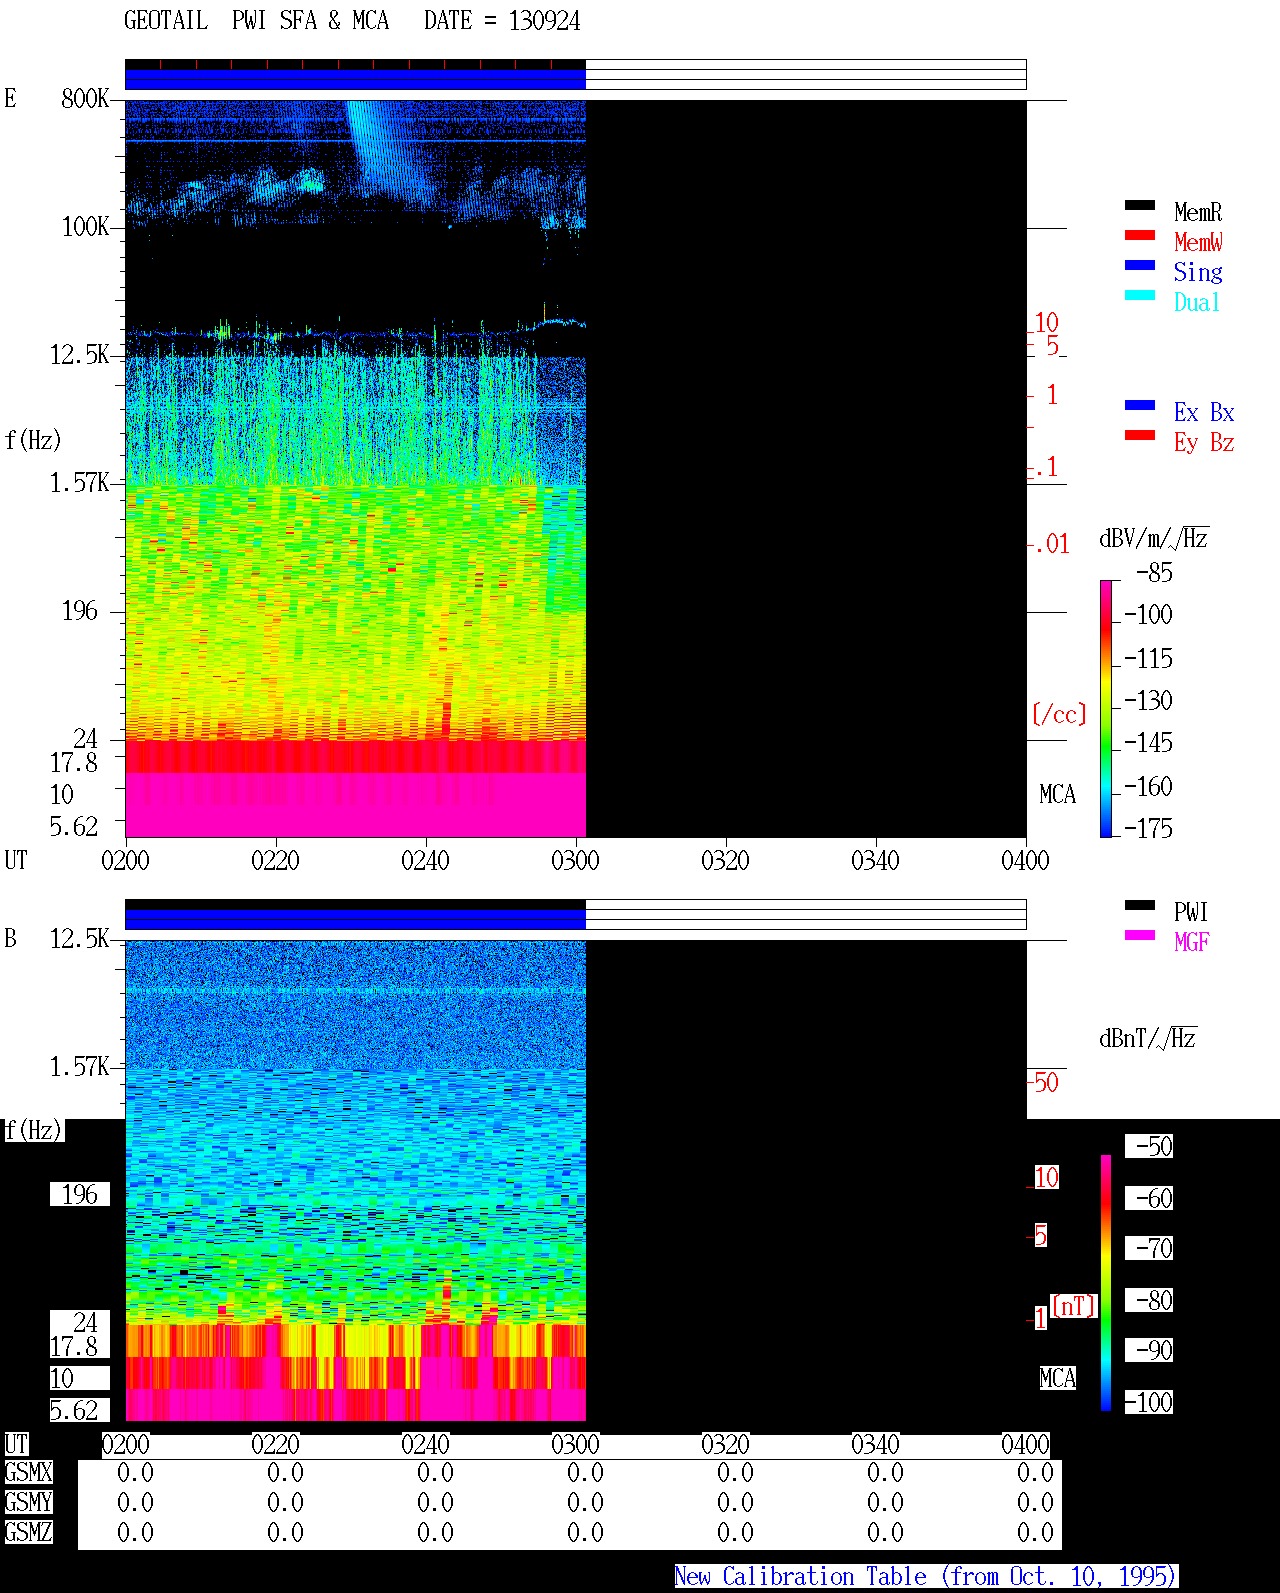Click the -90 value on the dBnT color bar
This screenshot has height=1593, width=1280.
(x=1151, y=1349)
